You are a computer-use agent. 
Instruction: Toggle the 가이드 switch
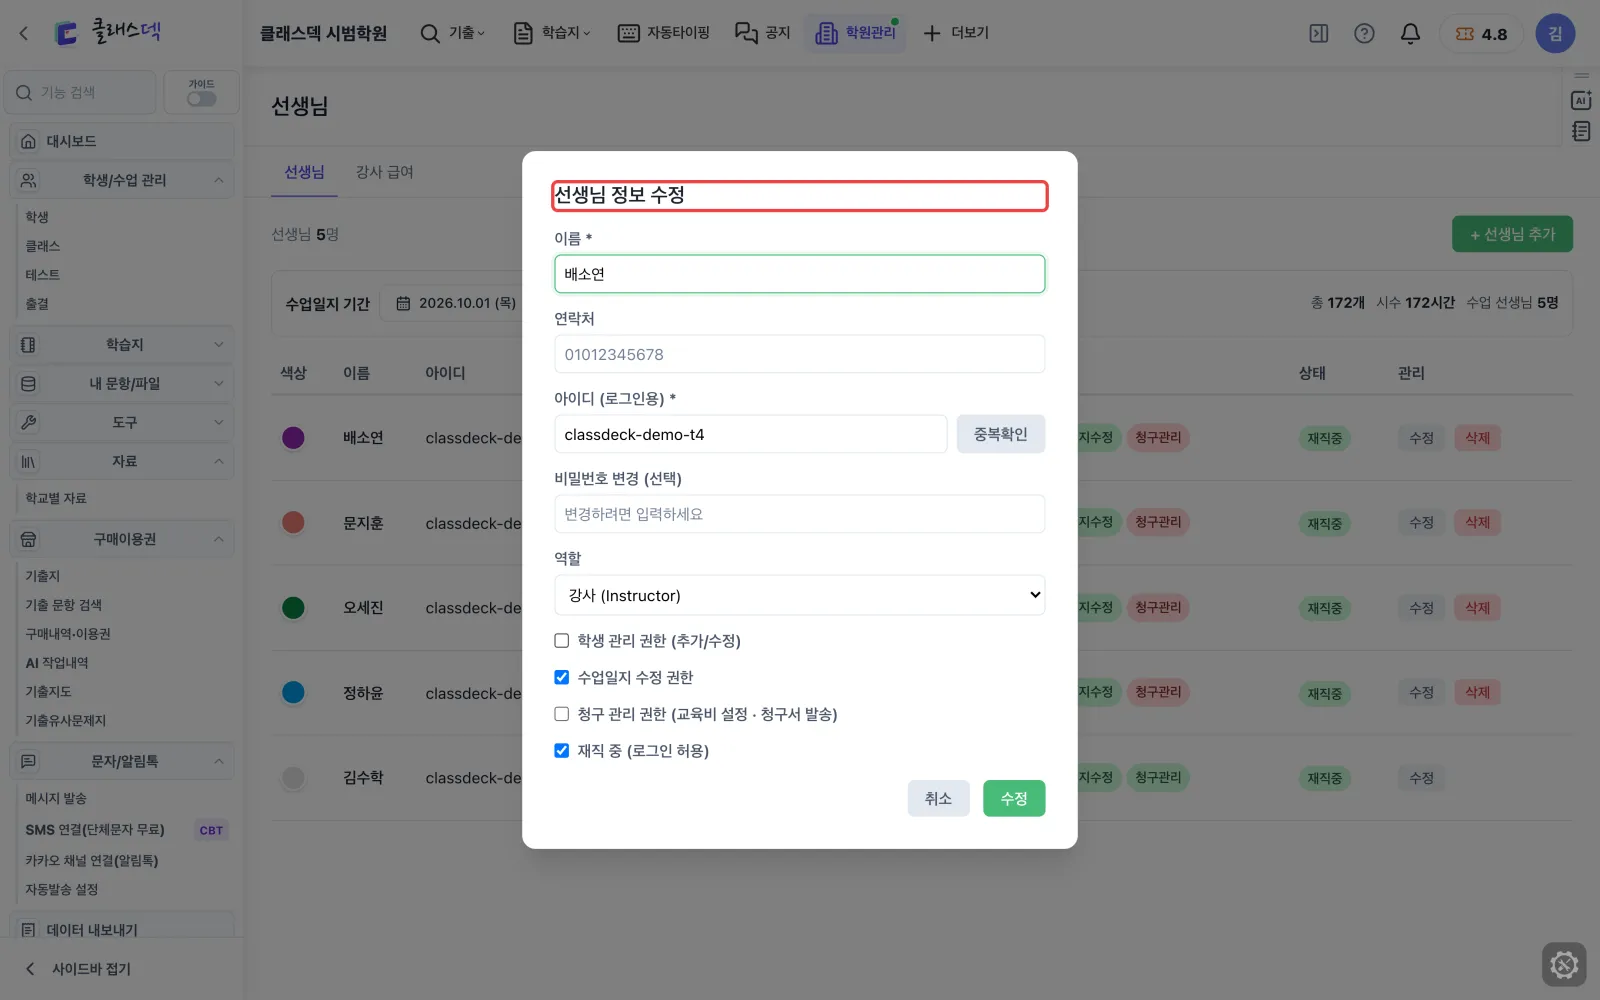click(x=202, y=98)
